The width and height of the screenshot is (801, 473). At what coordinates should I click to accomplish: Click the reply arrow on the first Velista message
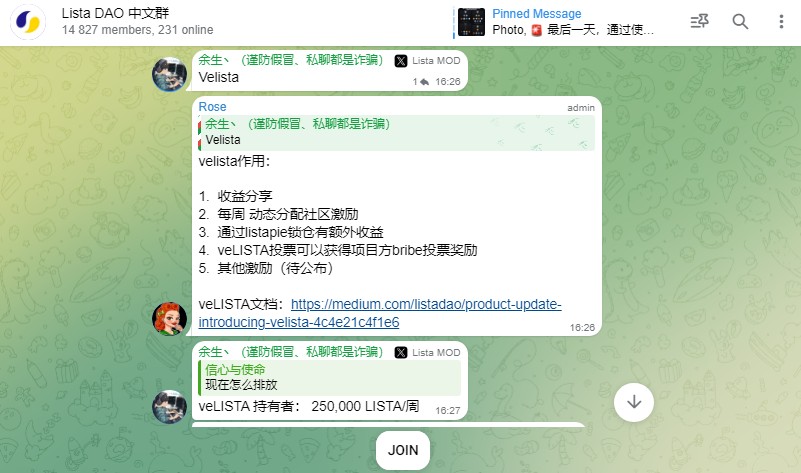[x=424, y=82]
